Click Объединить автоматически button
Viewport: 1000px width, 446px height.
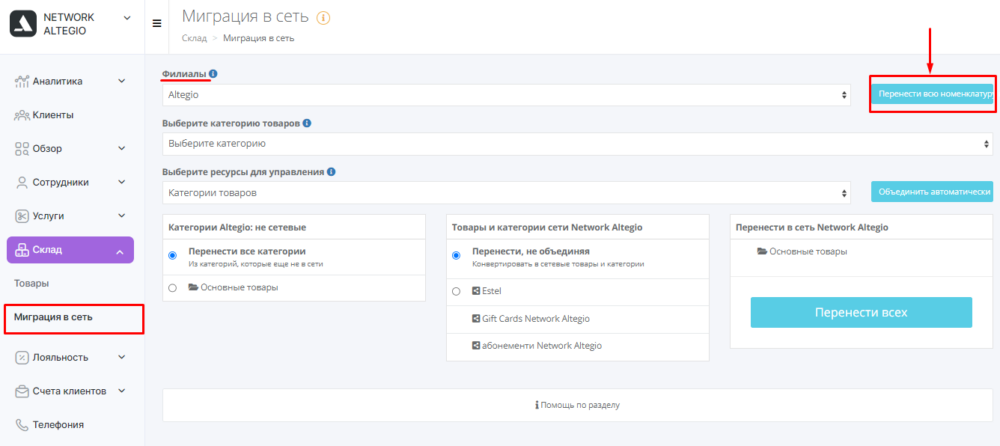[x=932, y=191]
